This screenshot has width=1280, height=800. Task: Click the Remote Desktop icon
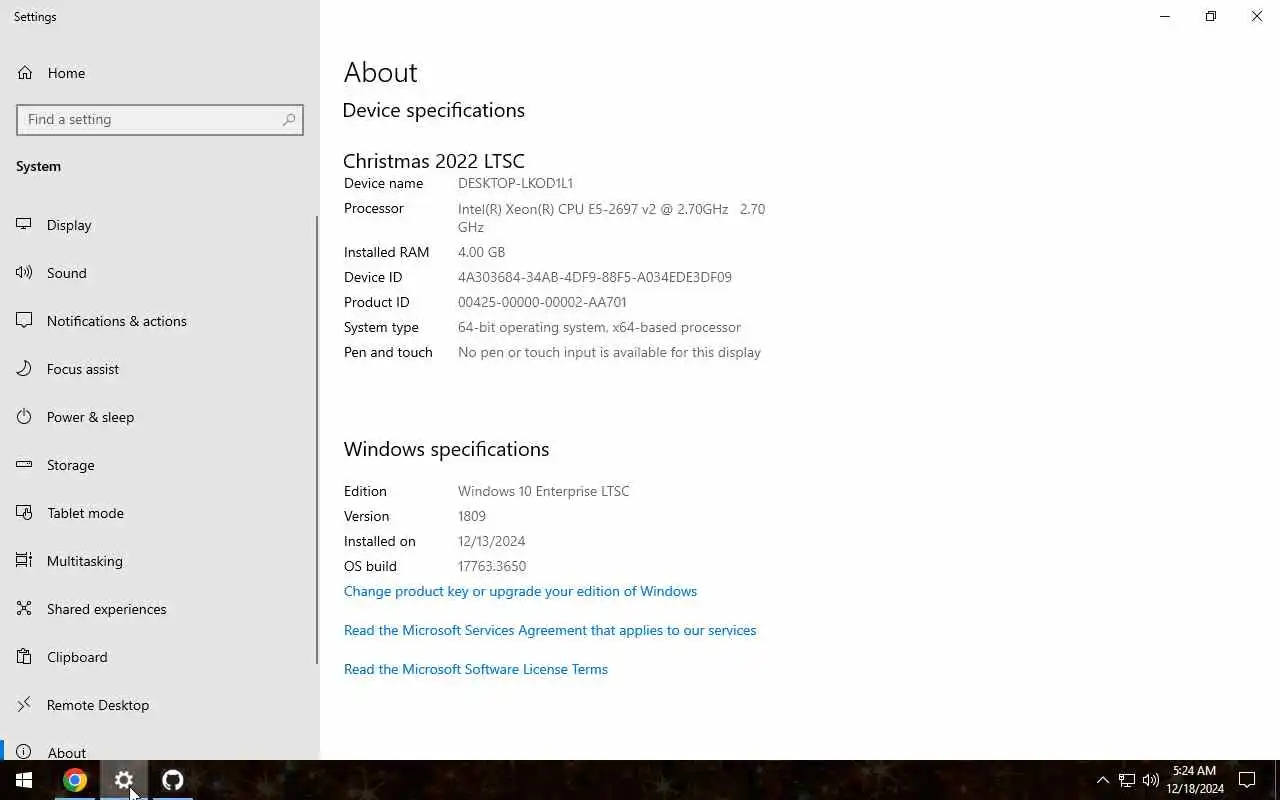pyautogui.click(x=24, y=705)
